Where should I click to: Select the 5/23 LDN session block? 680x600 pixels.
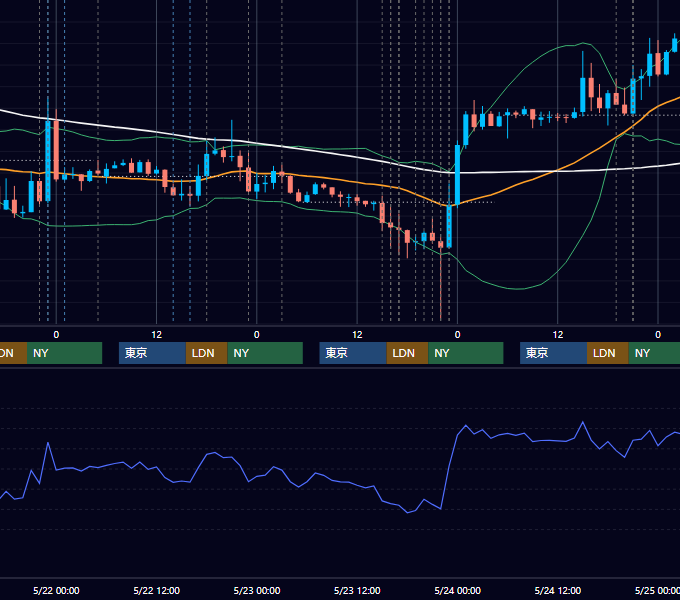tap(407, 353)
